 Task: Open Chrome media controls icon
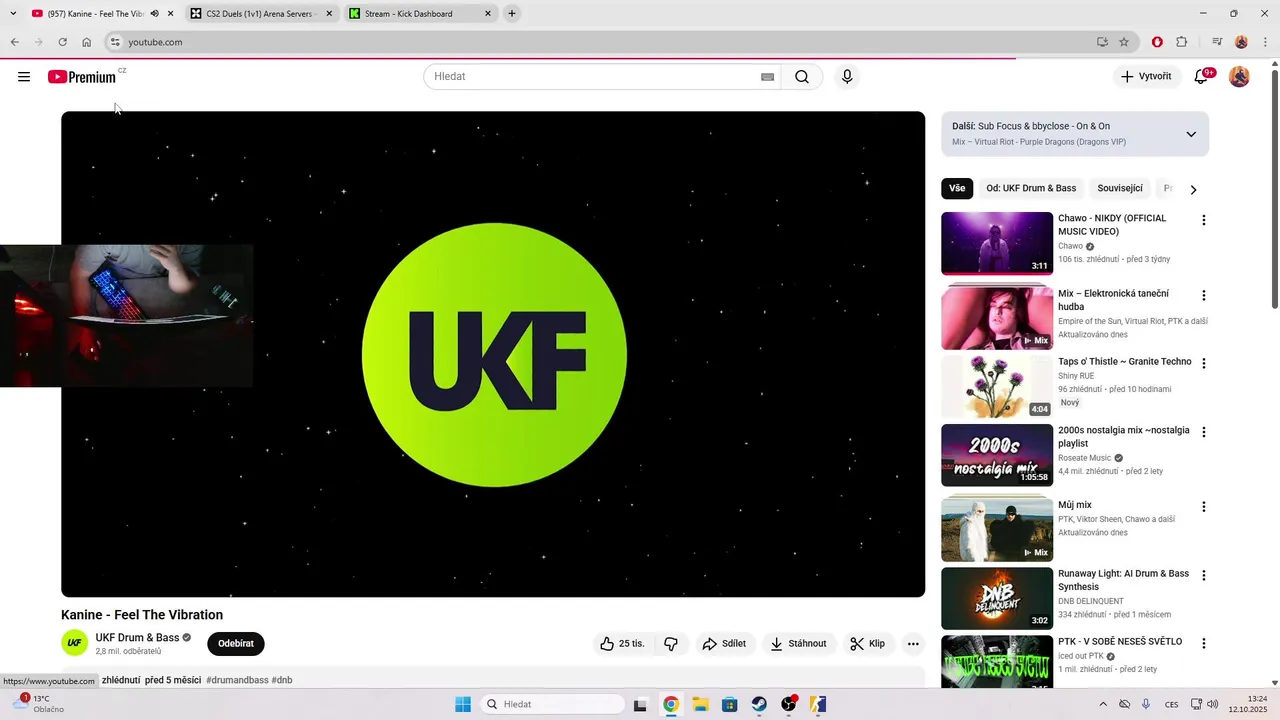pyautogui.click(x=1217, y=42)
